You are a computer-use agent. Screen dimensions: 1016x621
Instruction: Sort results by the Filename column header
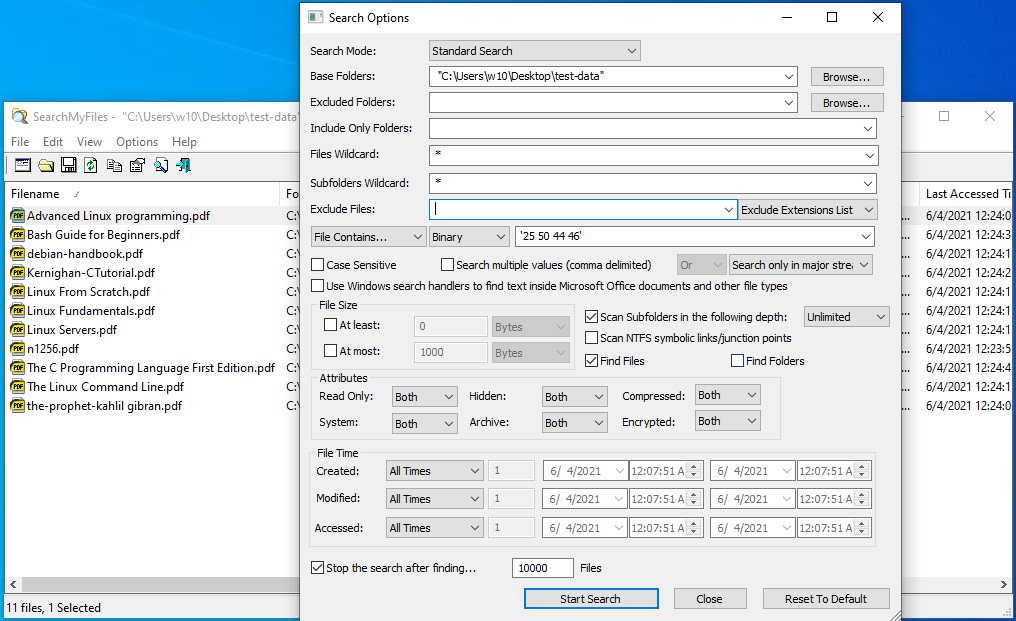[143, 194]
